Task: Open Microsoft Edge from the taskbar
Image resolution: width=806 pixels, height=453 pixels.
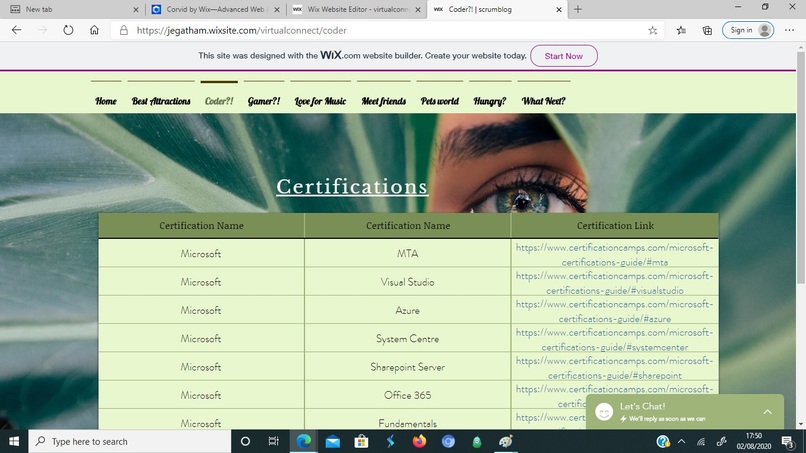Action: click(303, 441)
